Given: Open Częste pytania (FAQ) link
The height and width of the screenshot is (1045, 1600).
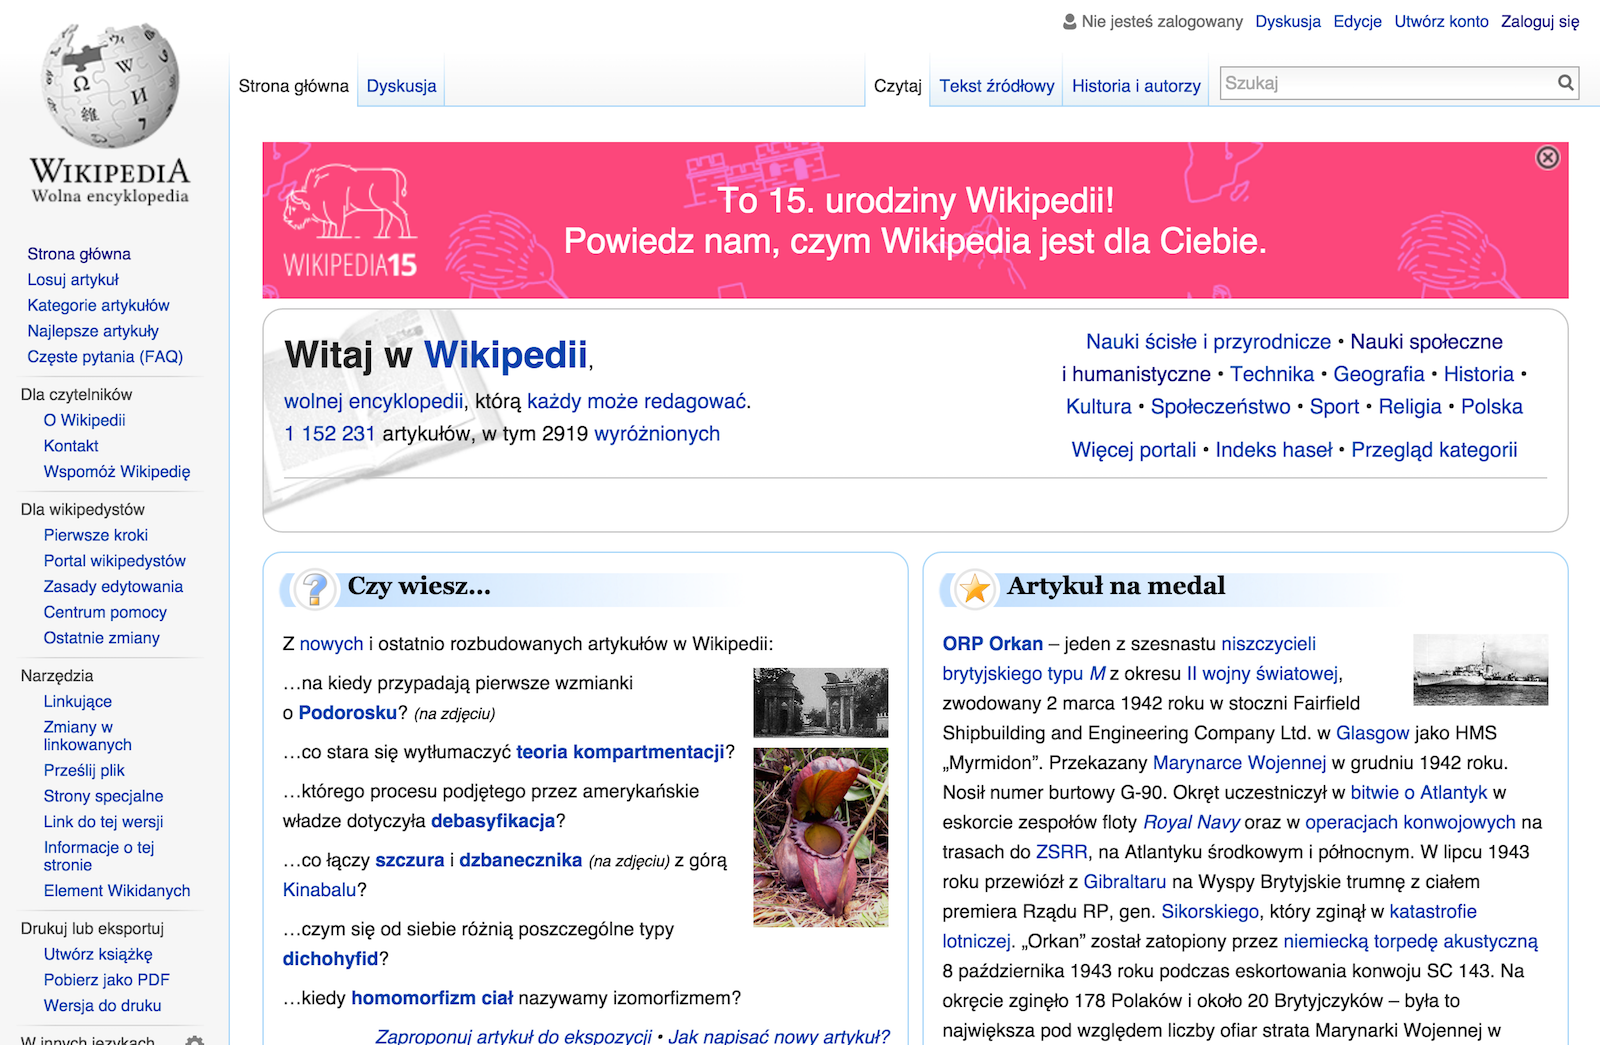Looking at the screenshot, I should [x=105, y=357].
